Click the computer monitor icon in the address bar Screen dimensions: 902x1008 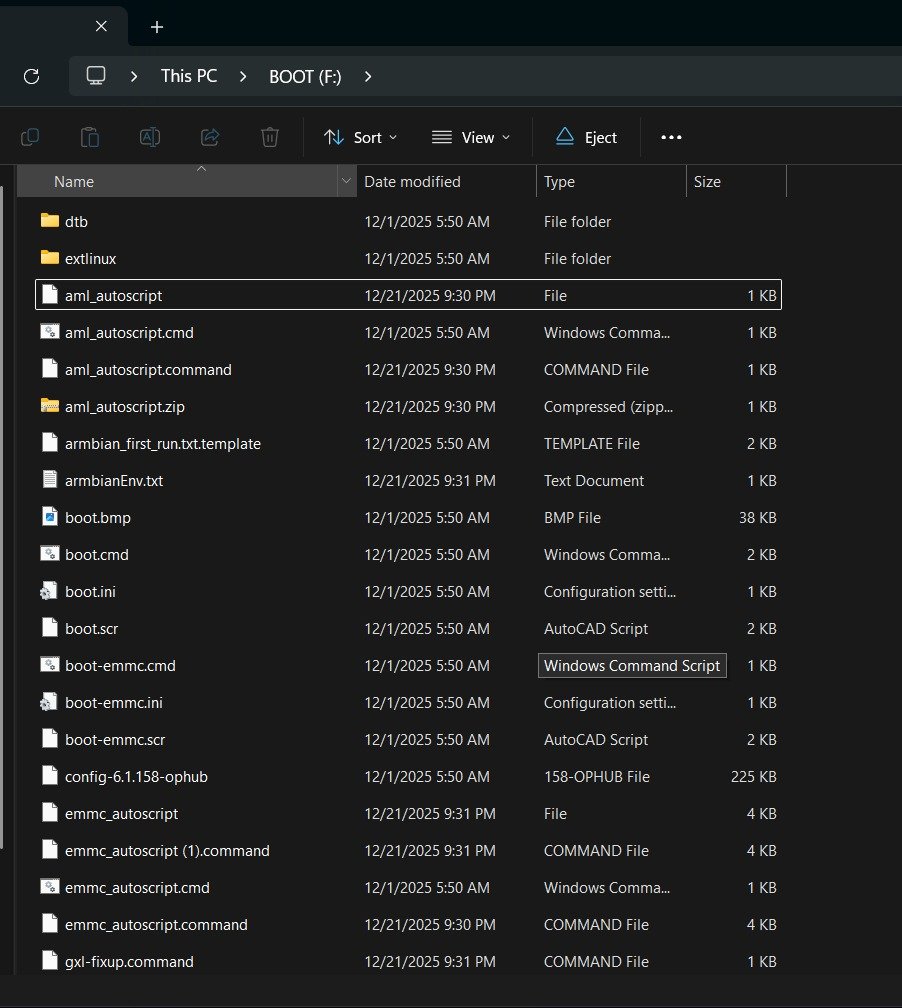click(96, 76)
